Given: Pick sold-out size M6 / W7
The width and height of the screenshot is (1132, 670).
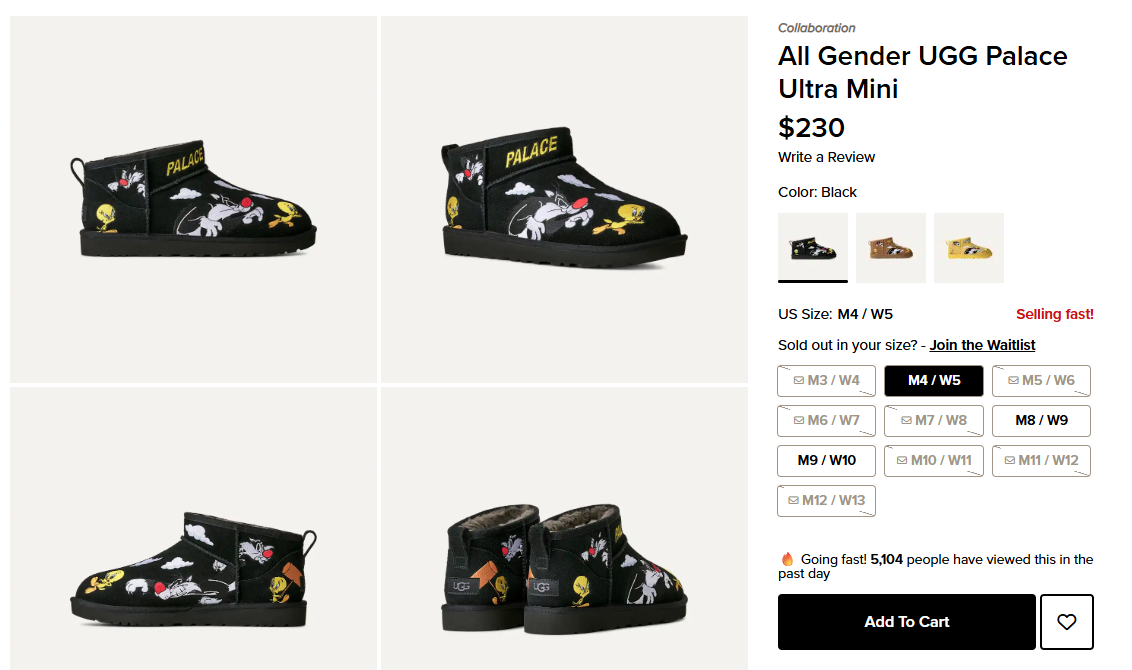Looking at the screenshot, I should pyautogui.click(x=826, y=421).
